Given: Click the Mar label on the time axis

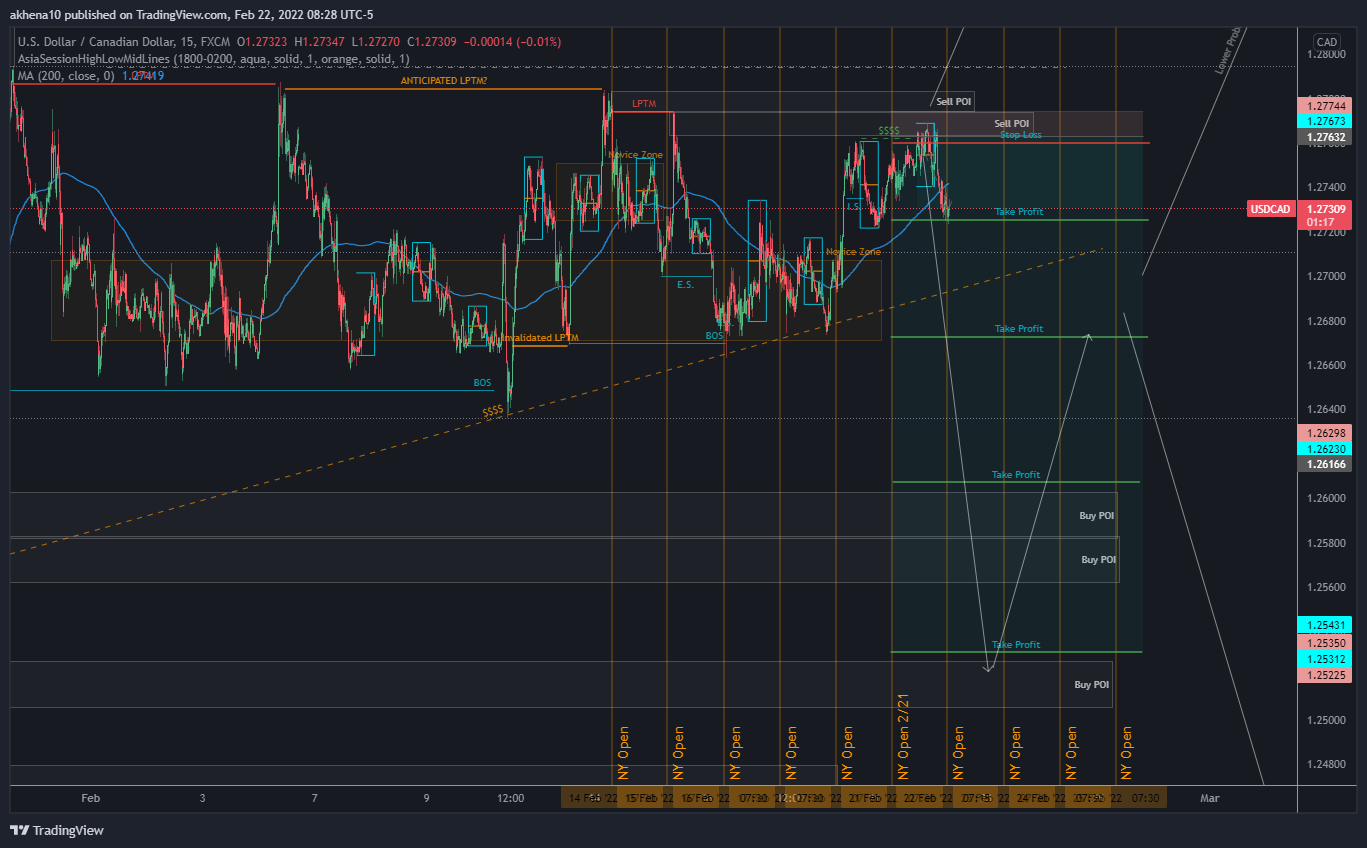Looking at the screenshot, I should click(1210, 798).
